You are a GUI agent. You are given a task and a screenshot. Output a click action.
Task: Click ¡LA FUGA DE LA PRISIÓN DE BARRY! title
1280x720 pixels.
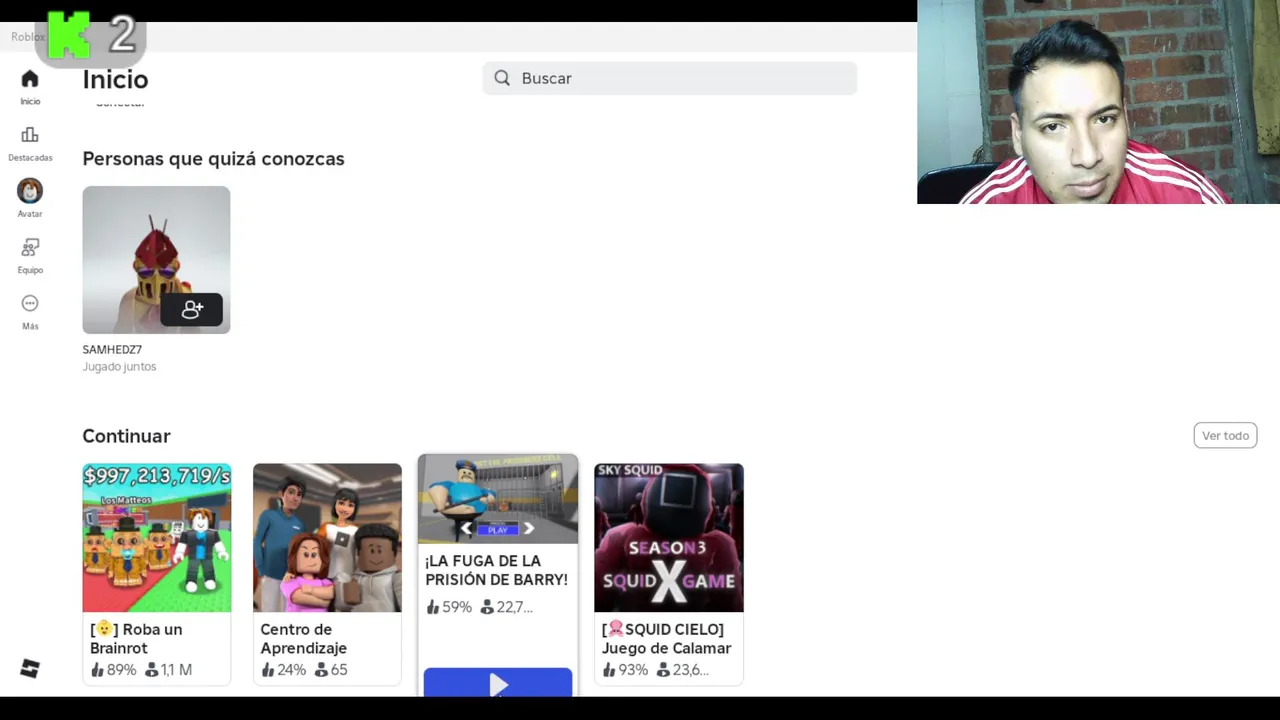coord(496,570)
